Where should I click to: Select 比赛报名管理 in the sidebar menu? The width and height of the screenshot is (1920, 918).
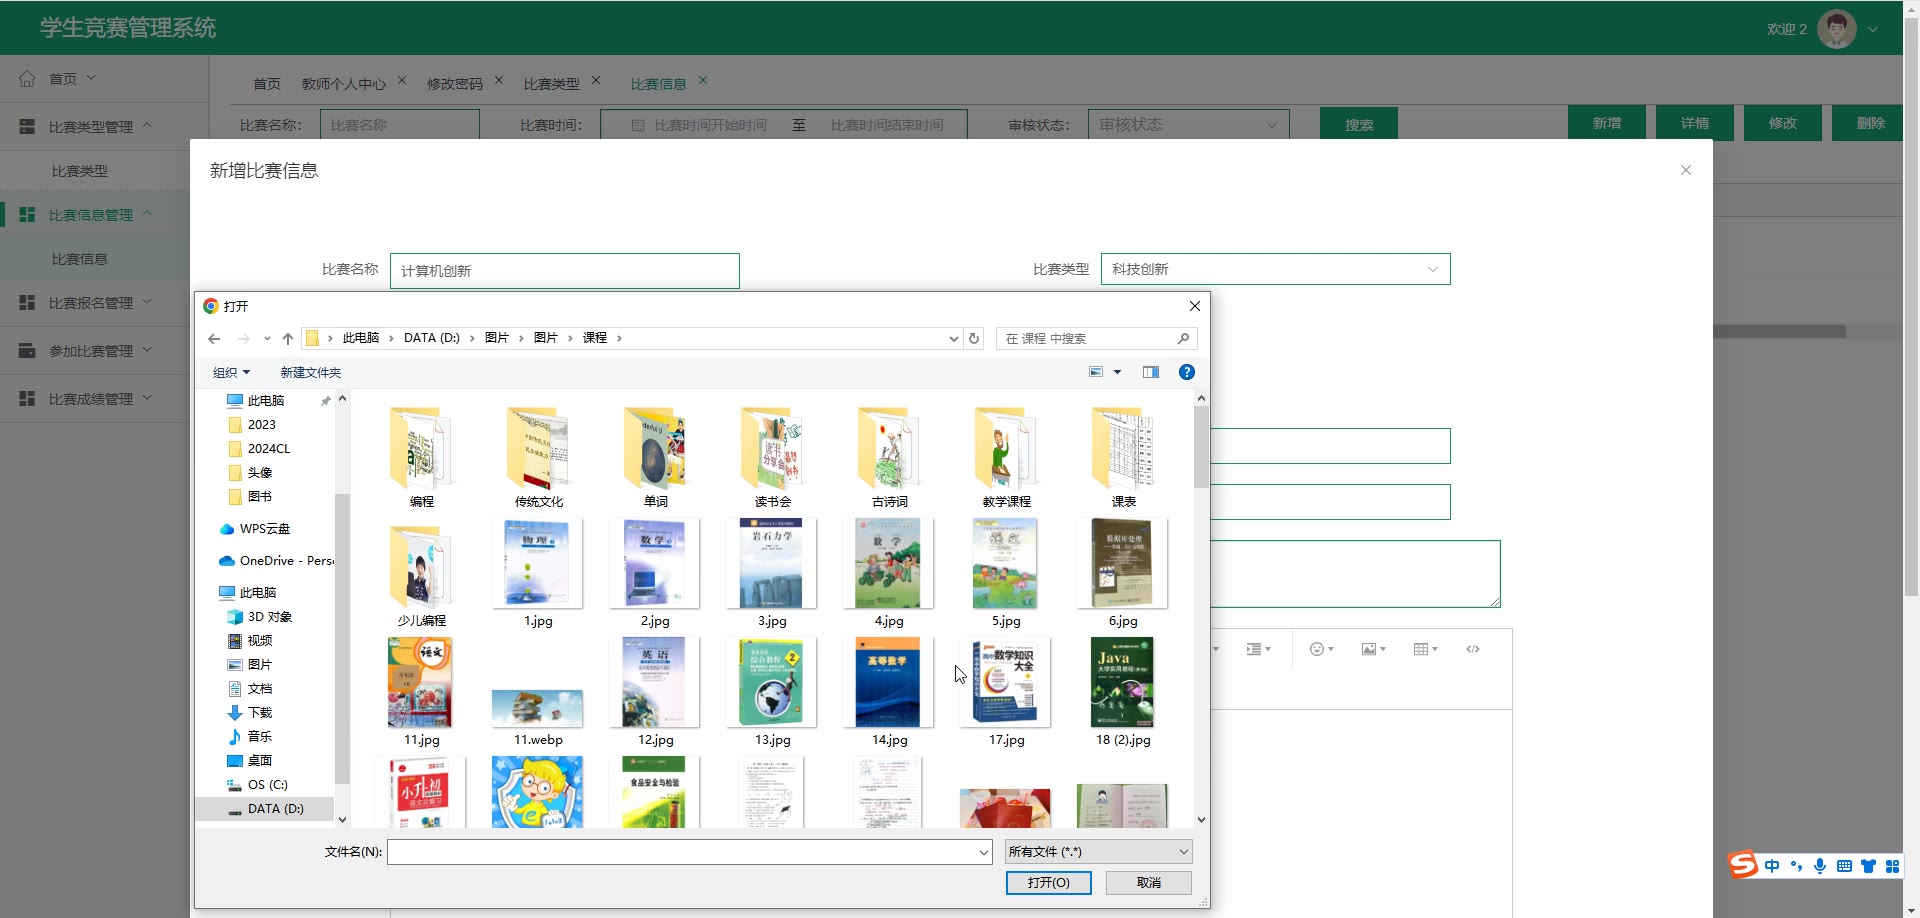point(91,303)
